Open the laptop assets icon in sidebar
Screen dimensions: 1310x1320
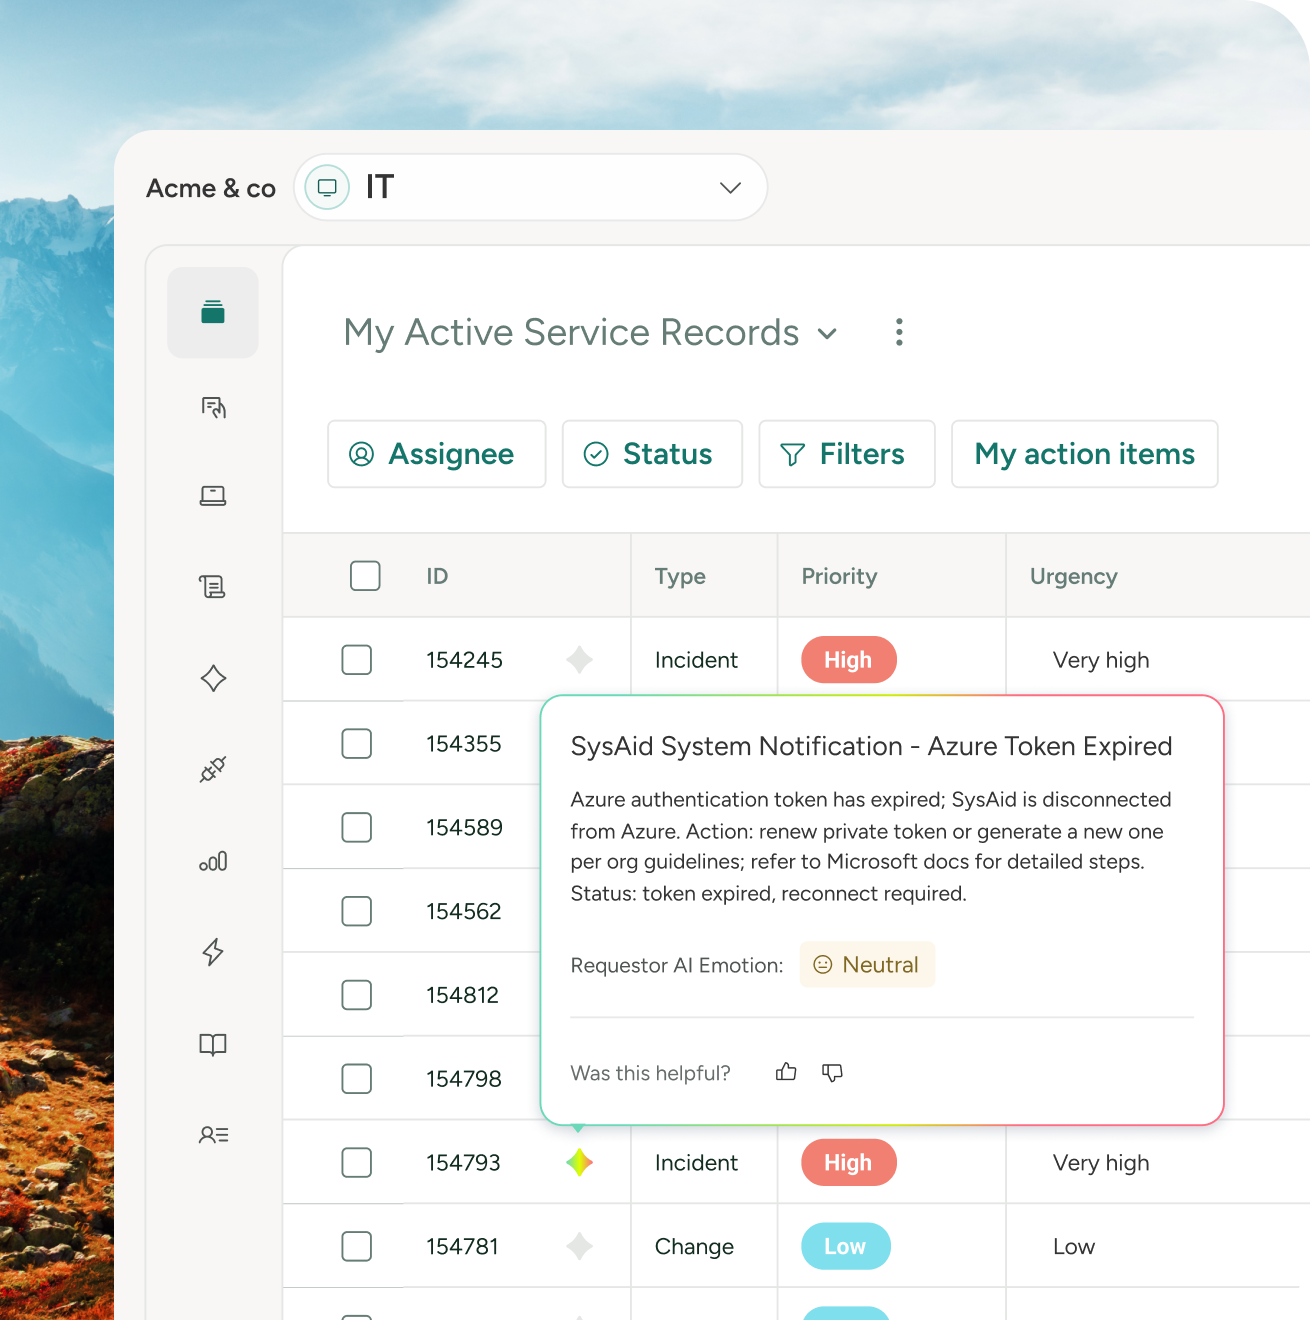pos(213,496)
